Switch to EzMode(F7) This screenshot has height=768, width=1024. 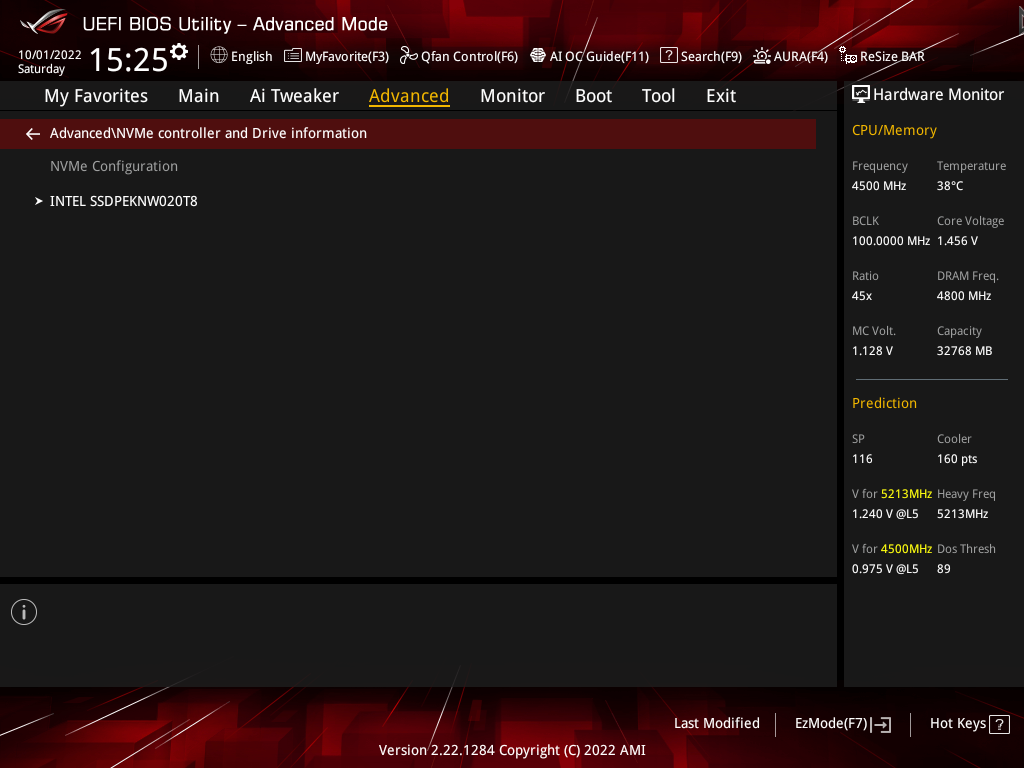pyautogui.click(x=842, y=723)
